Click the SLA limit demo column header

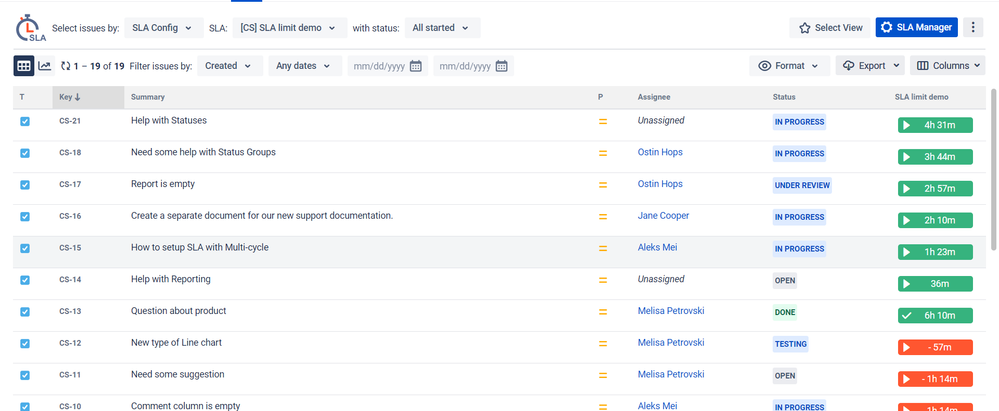pyautogui.click(x=921, y=97)
